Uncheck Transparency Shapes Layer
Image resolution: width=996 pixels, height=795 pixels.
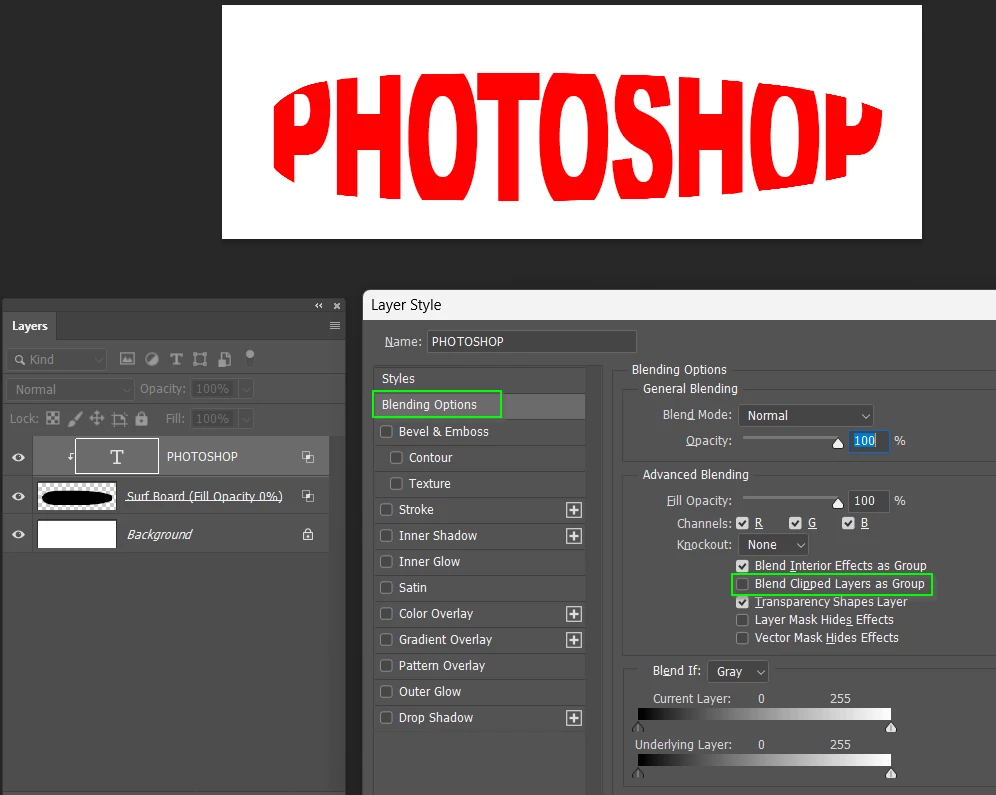tap(742, 601)
